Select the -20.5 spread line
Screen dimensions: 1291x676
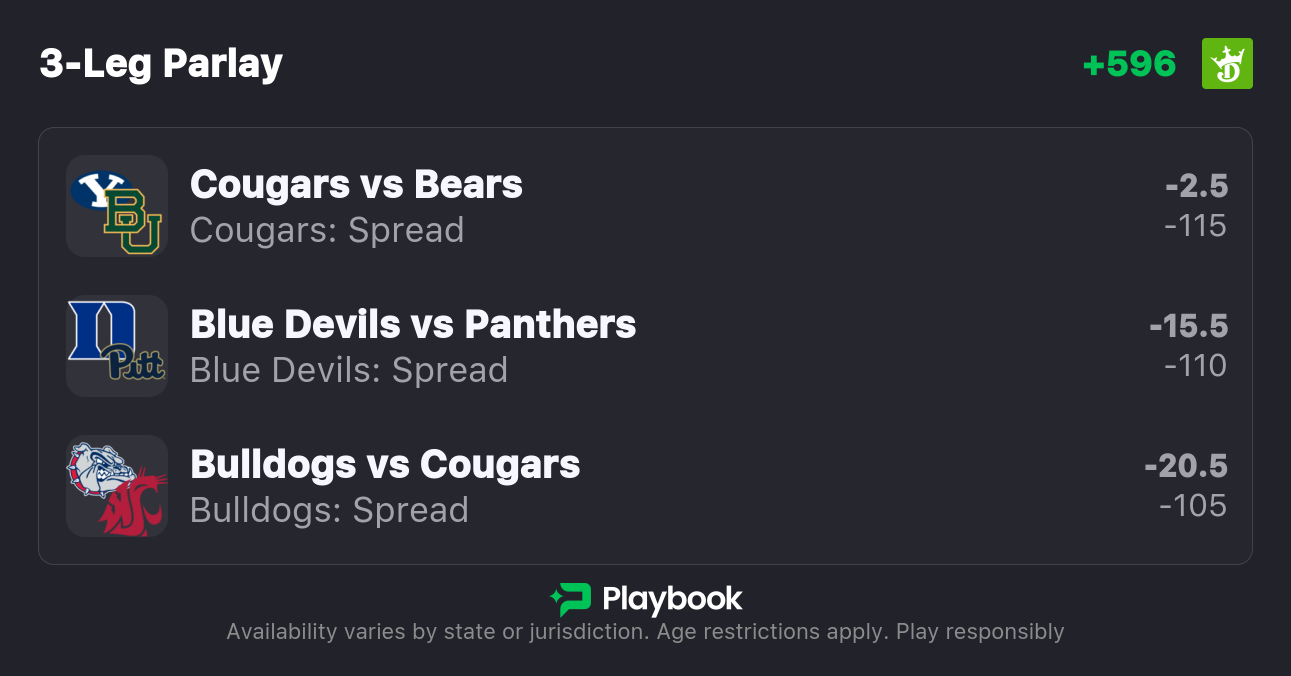pos(1186,466)
